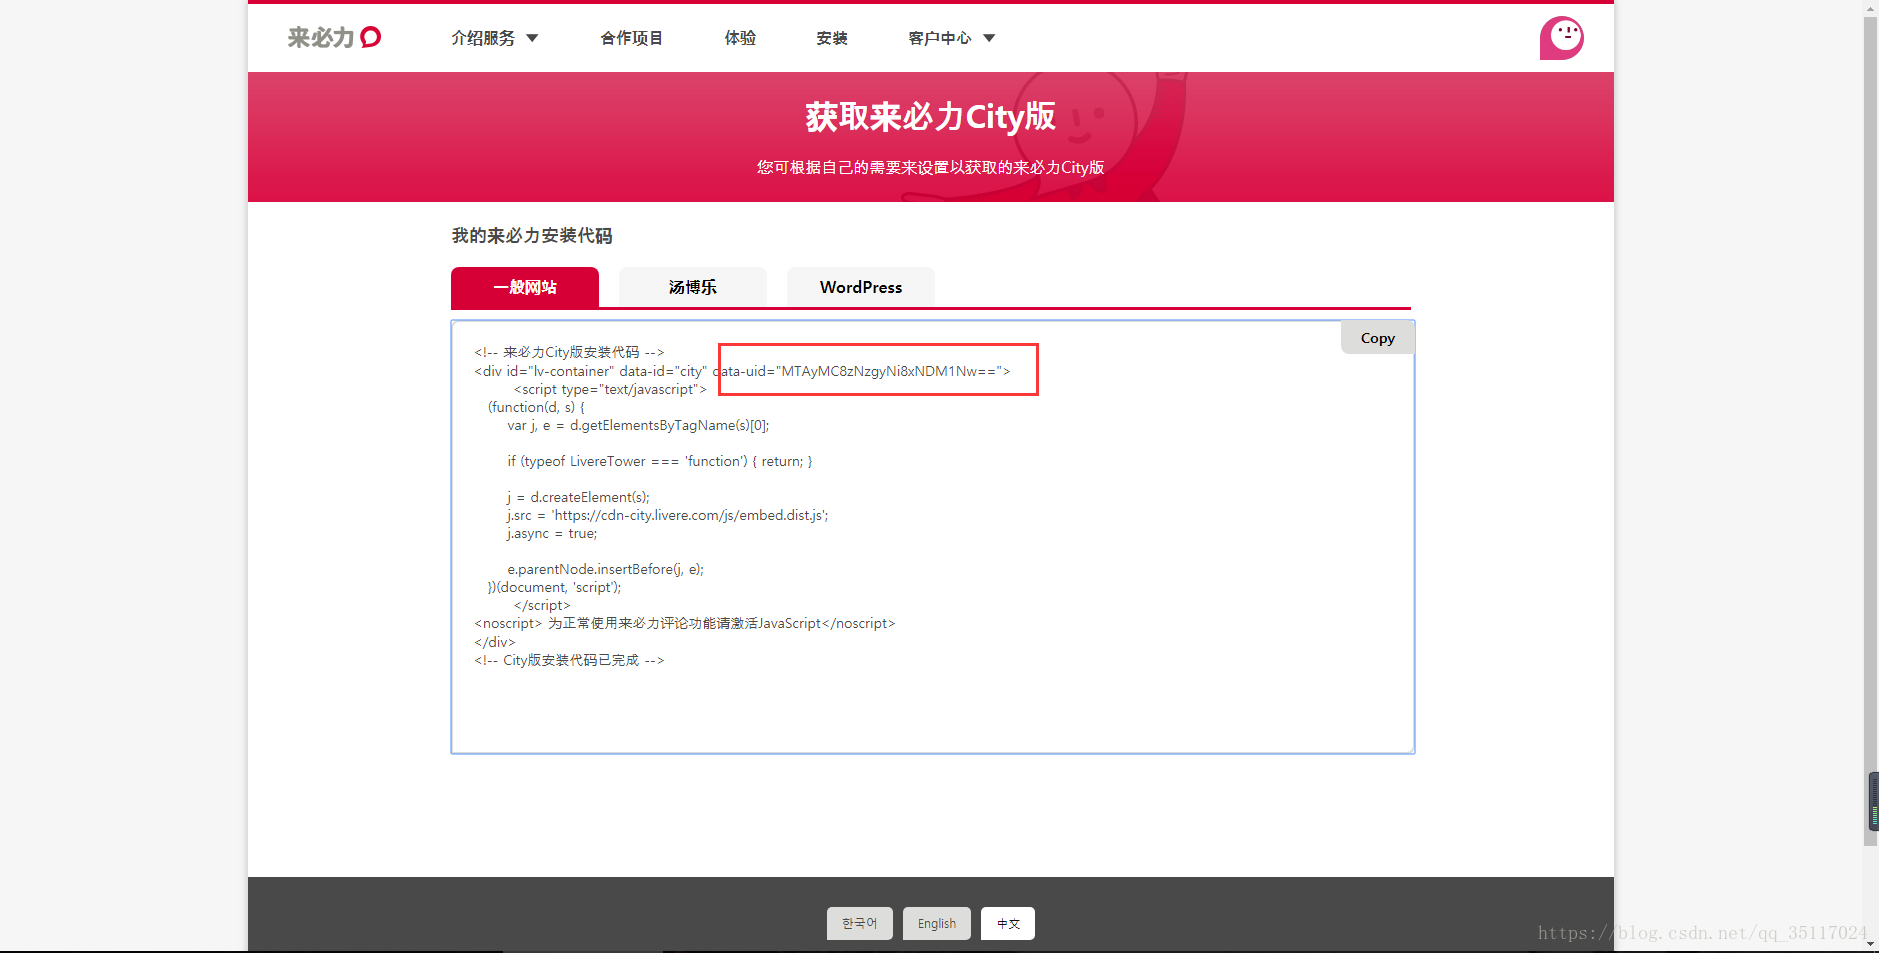Open the pink avatar profile icon

click(x=1561, y=38)
